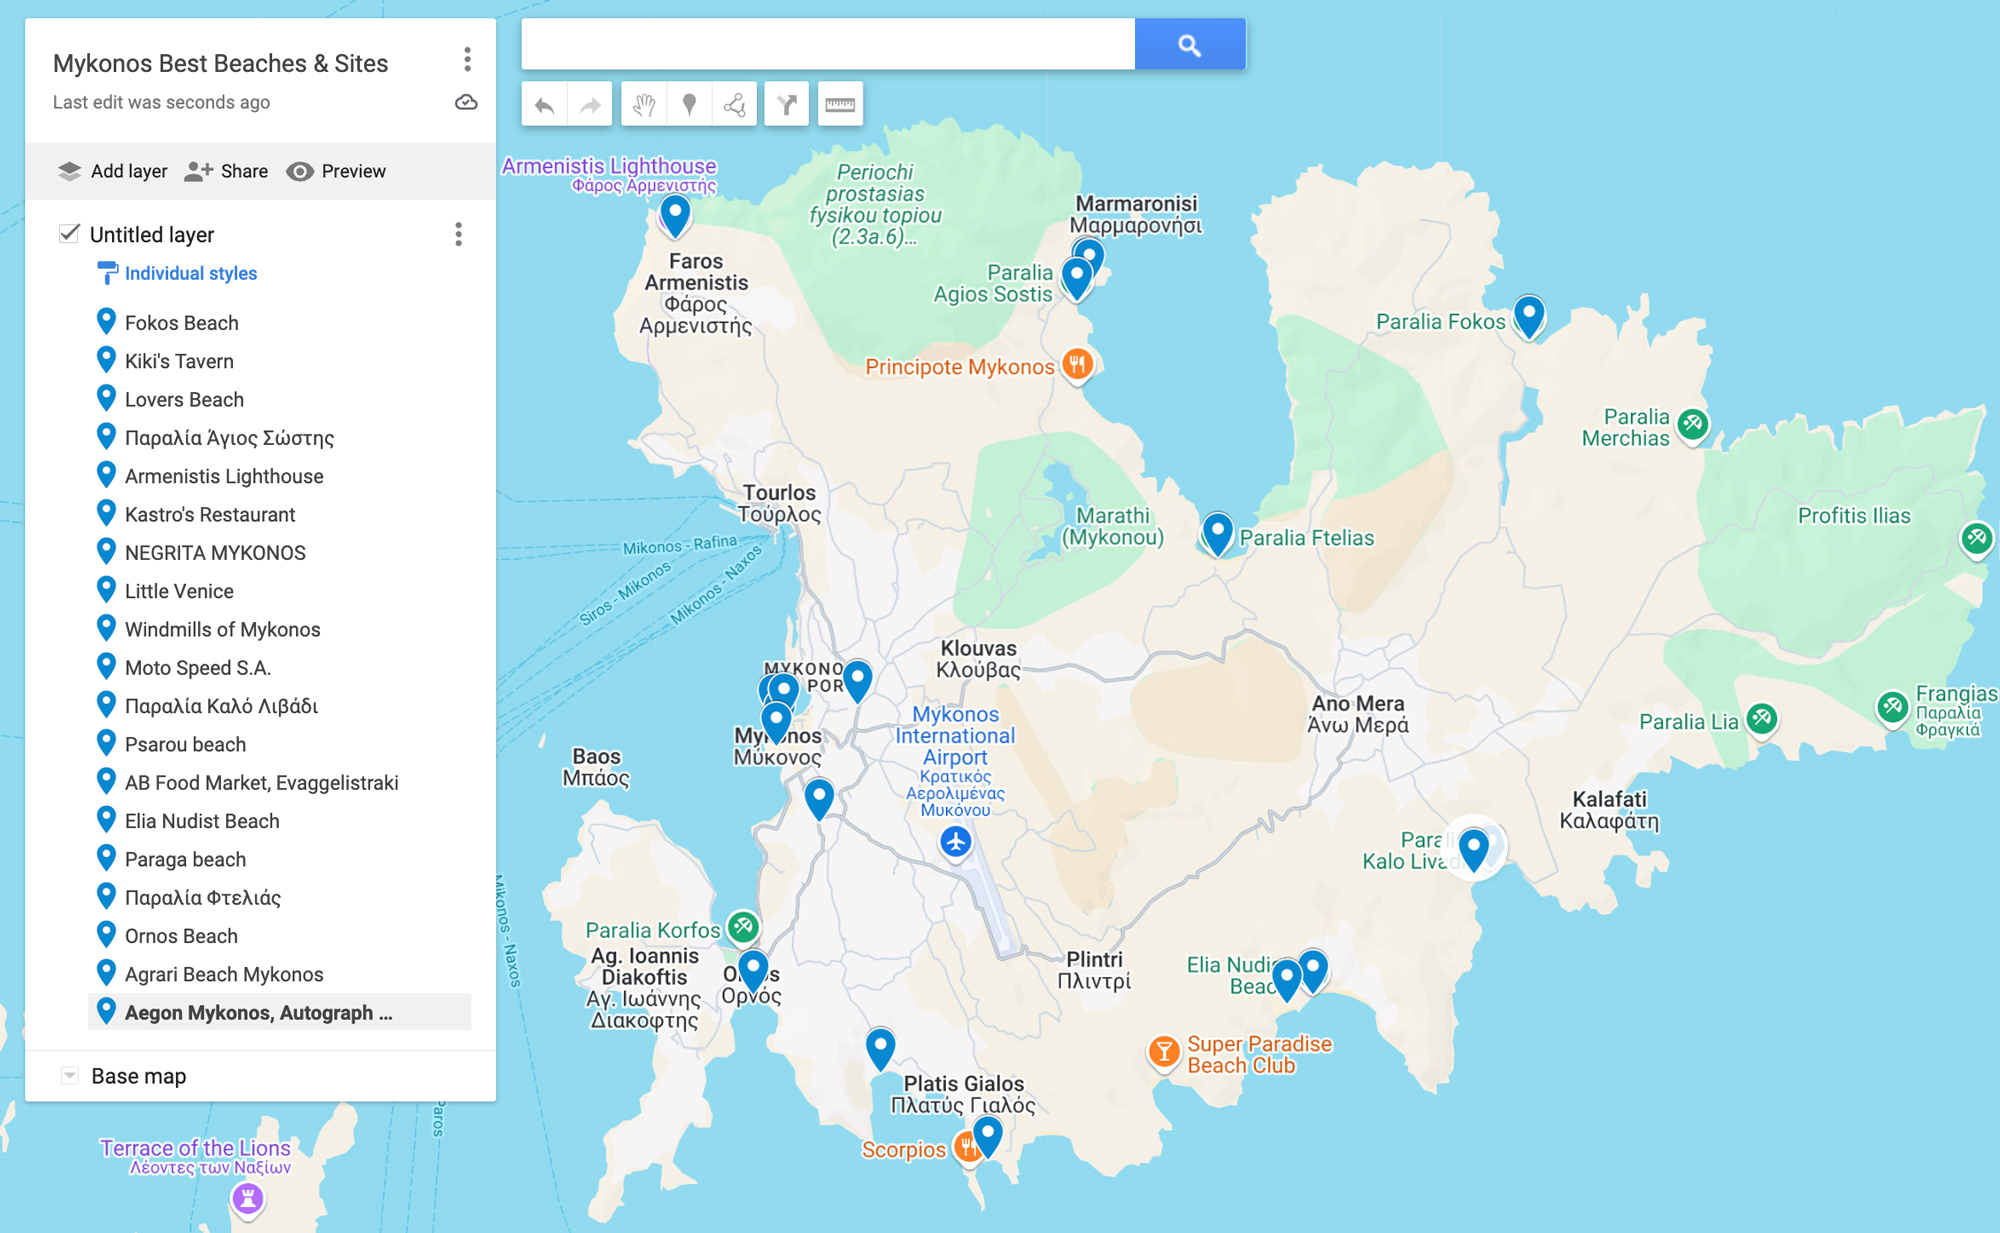Select Windmills of Mykonos list entry
Screen dimensions: 2000x1233
tap(280, 629)
